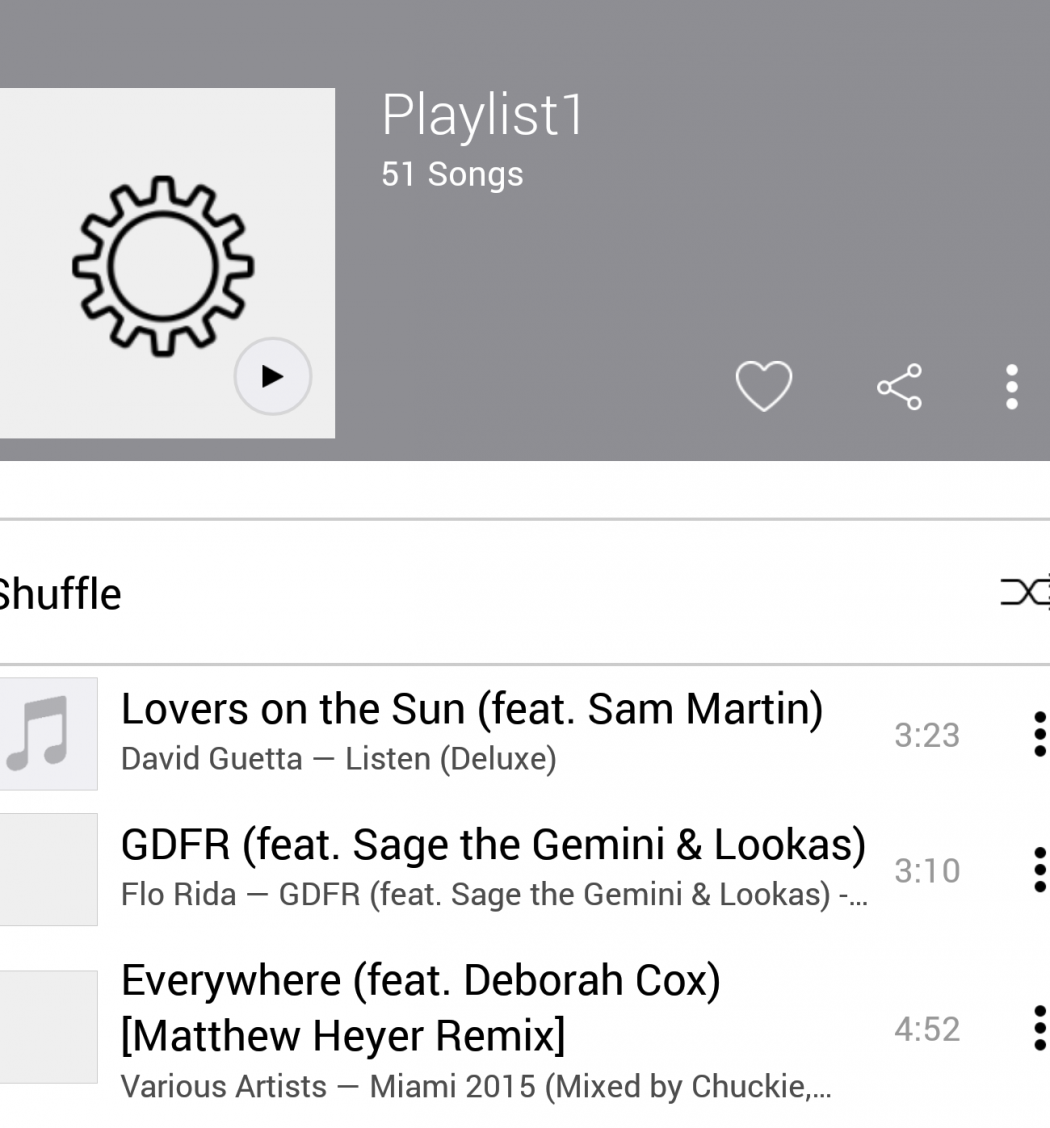This screenshot has width=1050, height=1128.
Task: Tap the Shuffle label
Action: (60, 594)
